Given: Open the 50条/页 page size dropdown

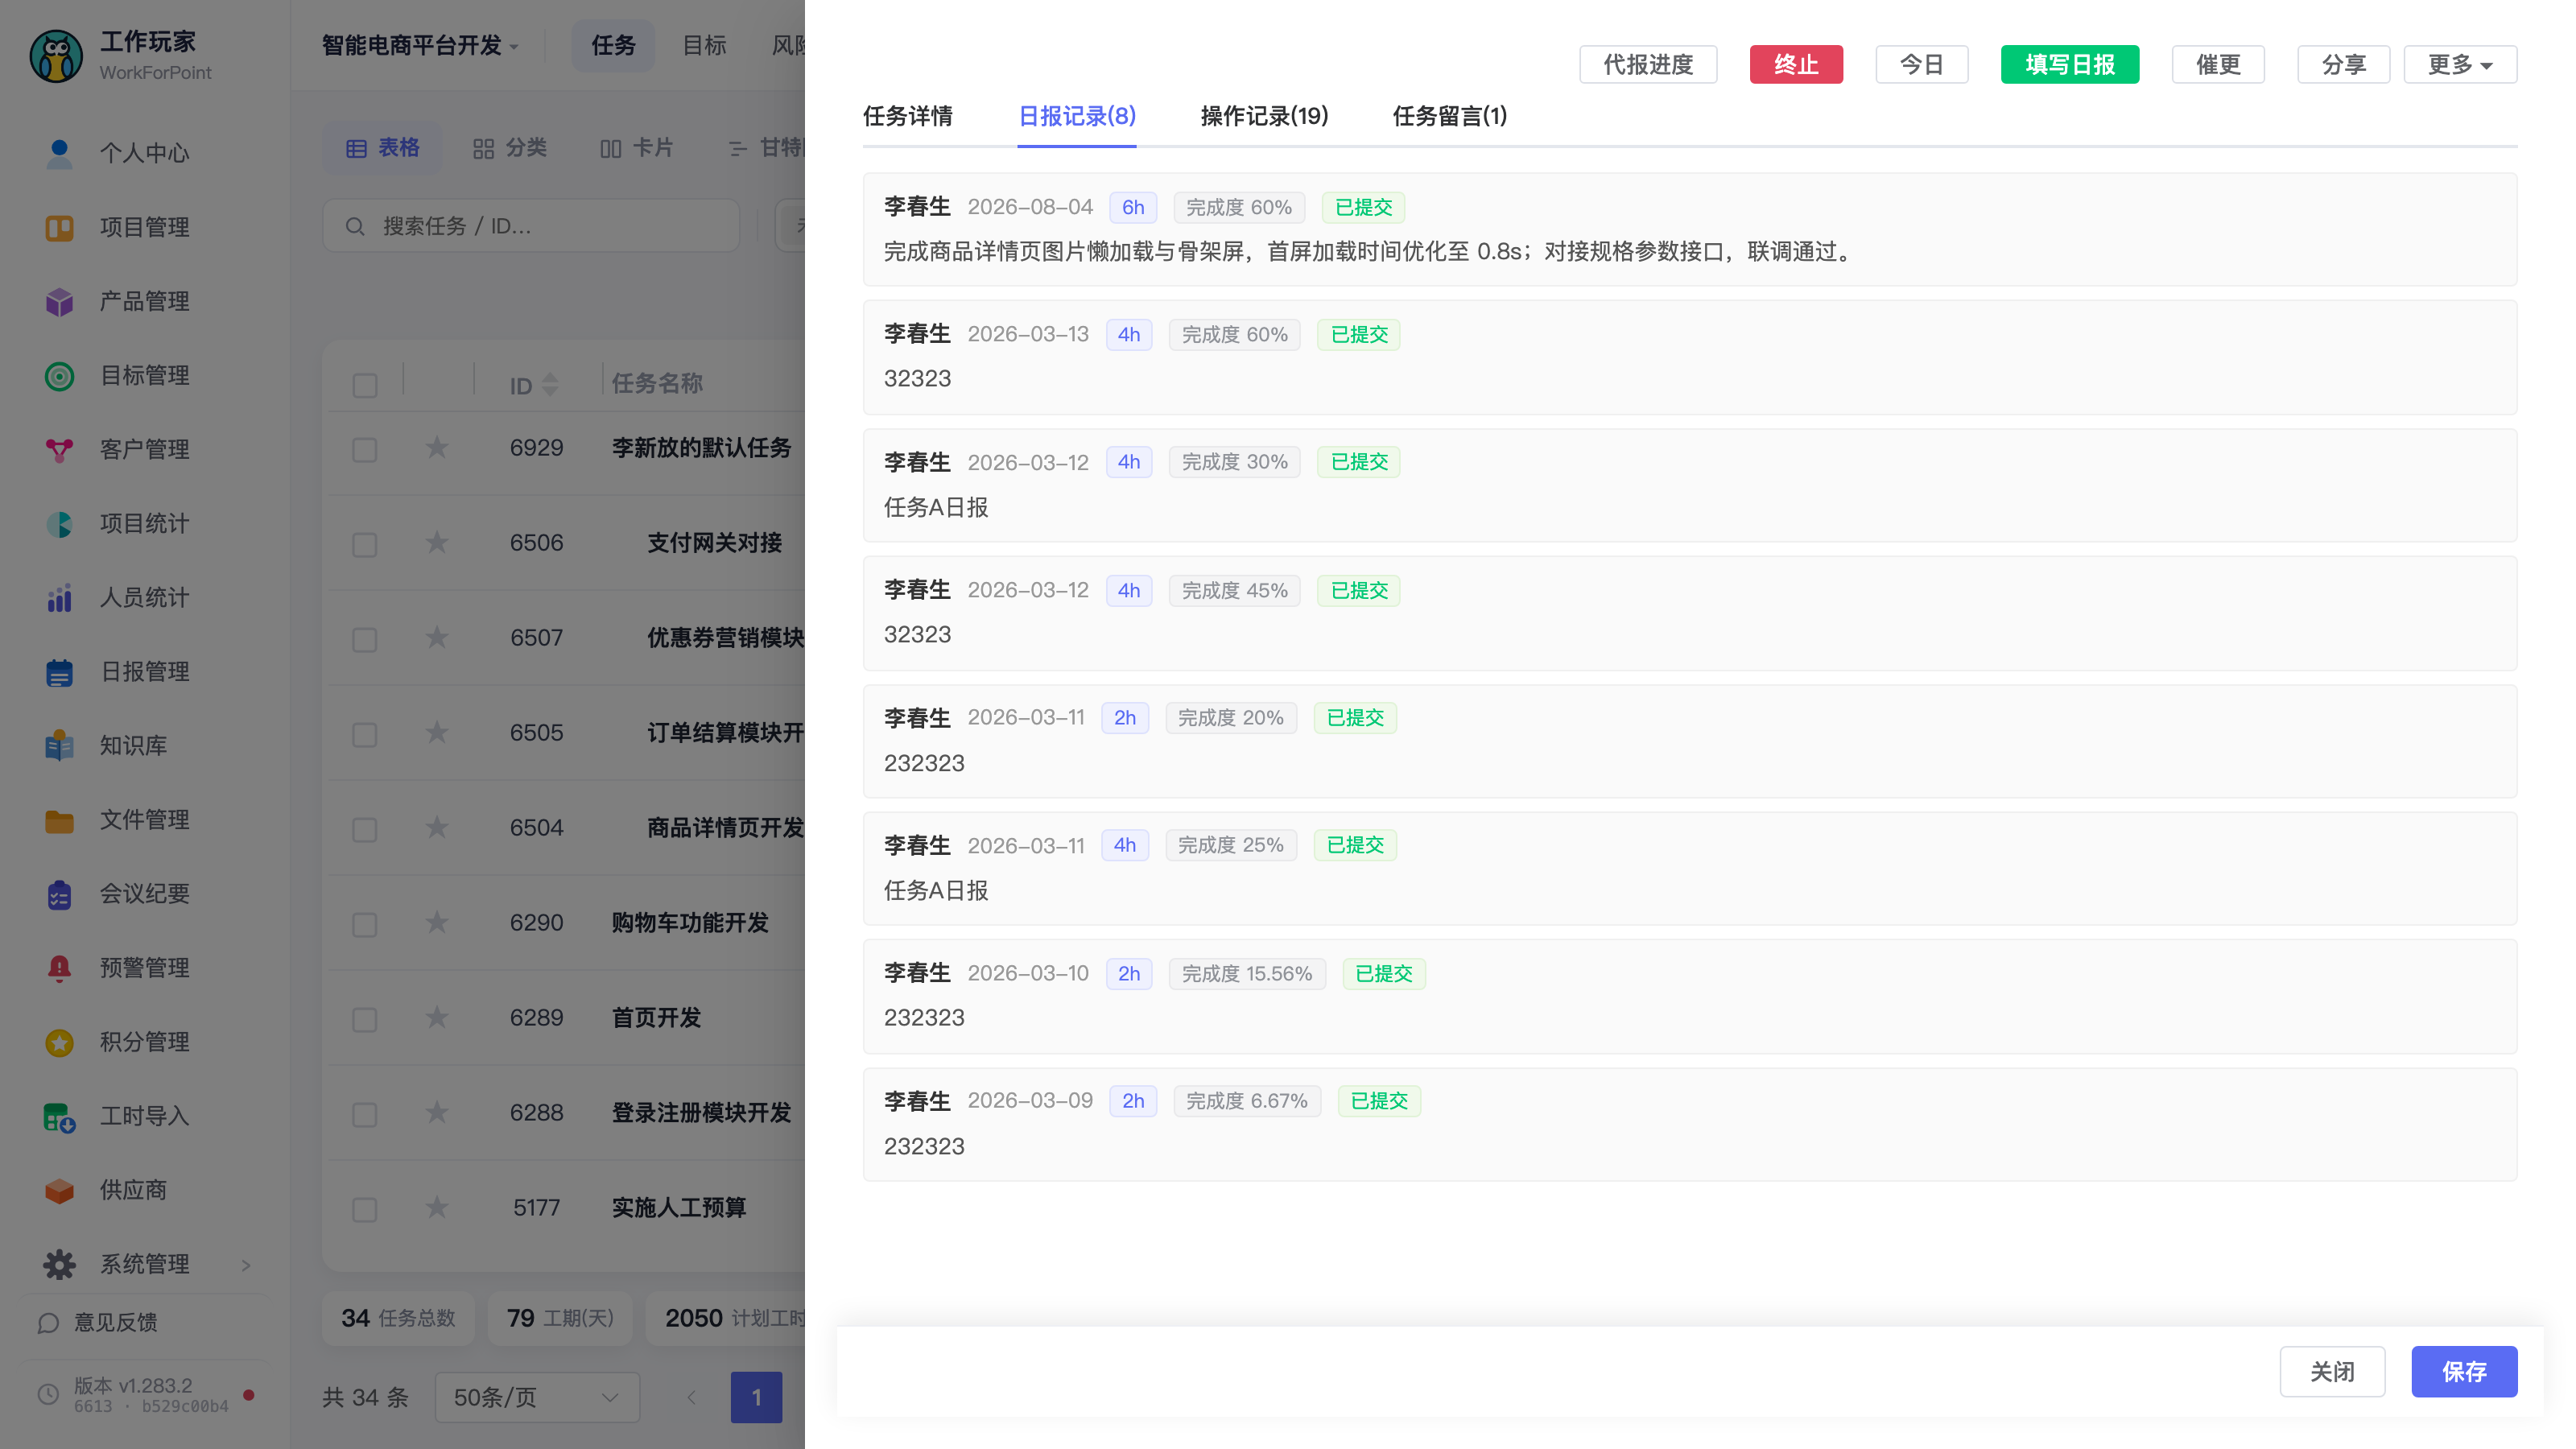Looking at the screenshot, I should click(537, 1397).
